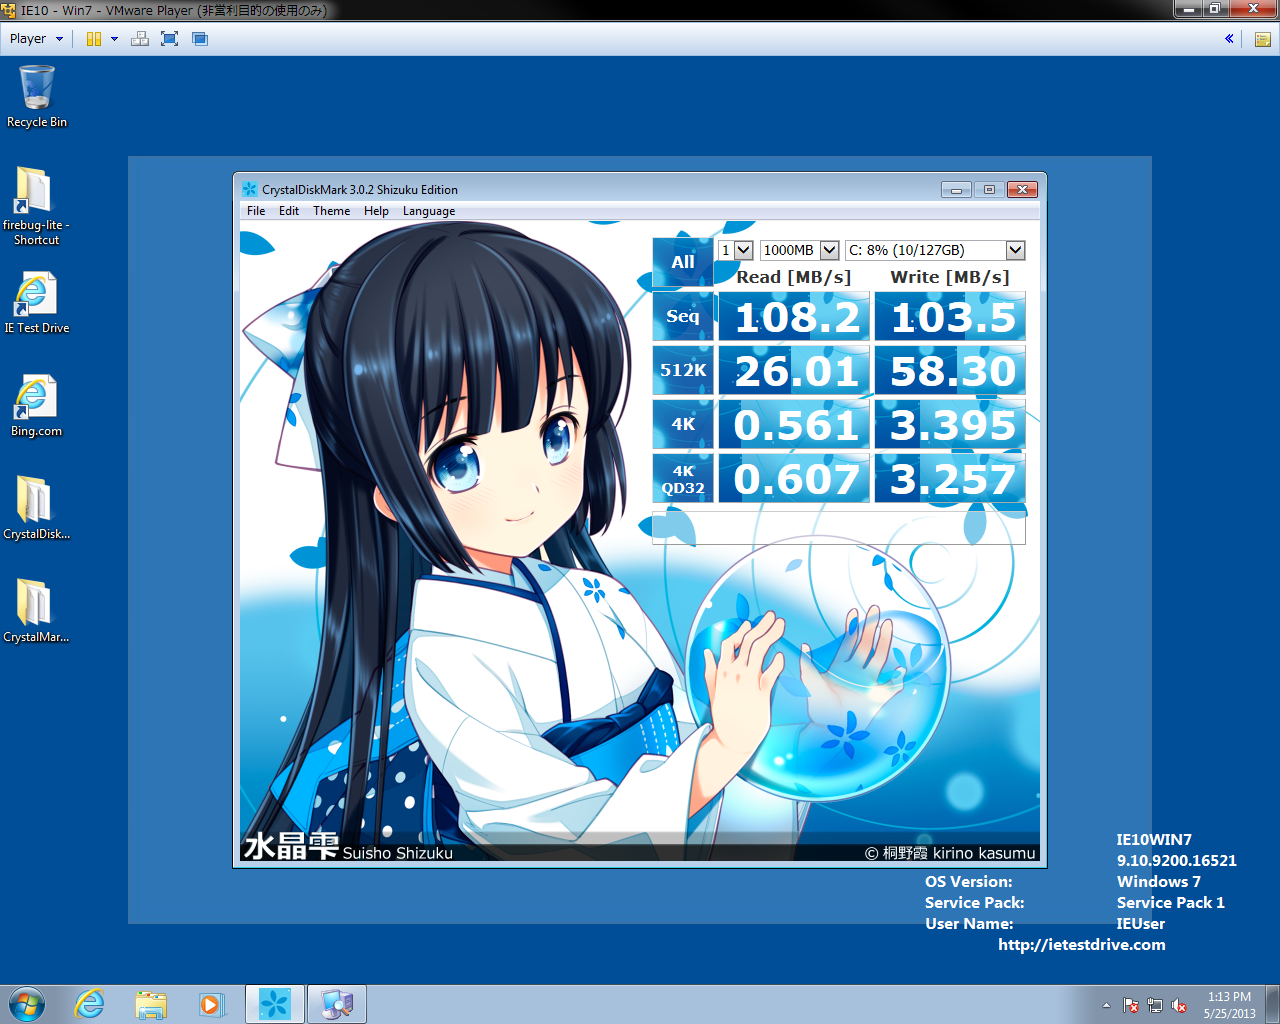Click the VMware Player title bar icon

pyautogui.click(x=9, y=10)
